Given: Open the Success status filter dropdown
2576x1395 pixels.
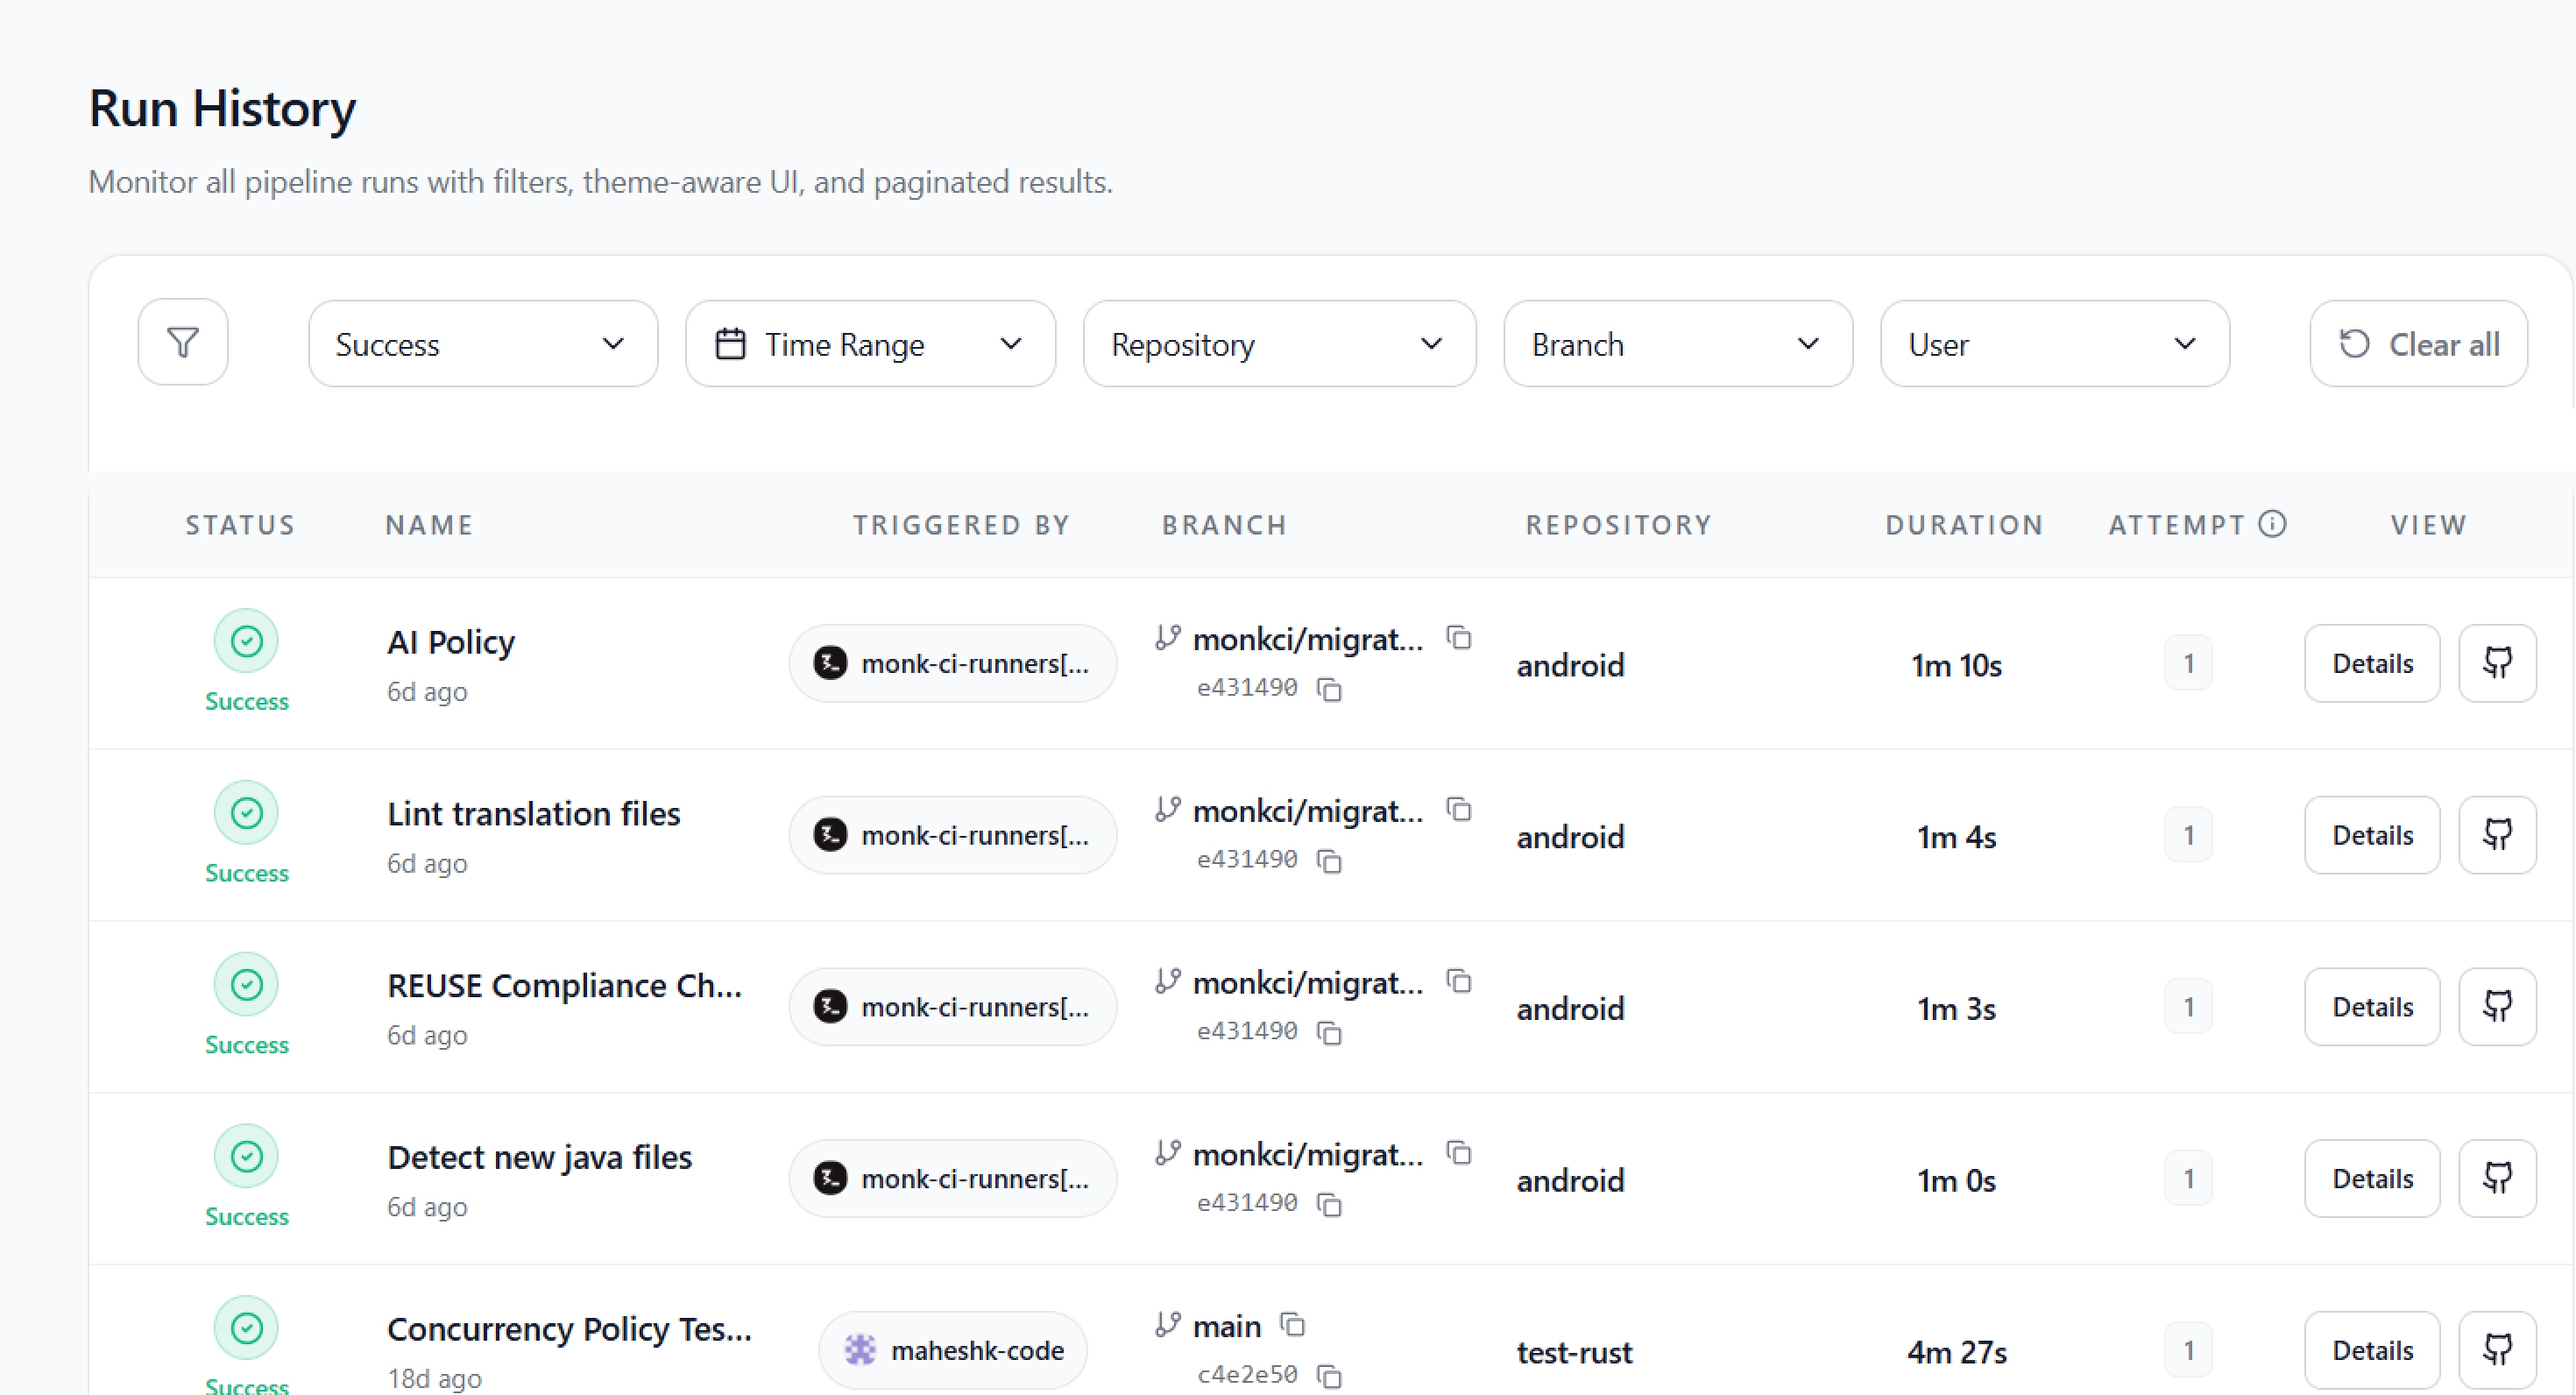Looking at the screenshot, I should 483,343.
